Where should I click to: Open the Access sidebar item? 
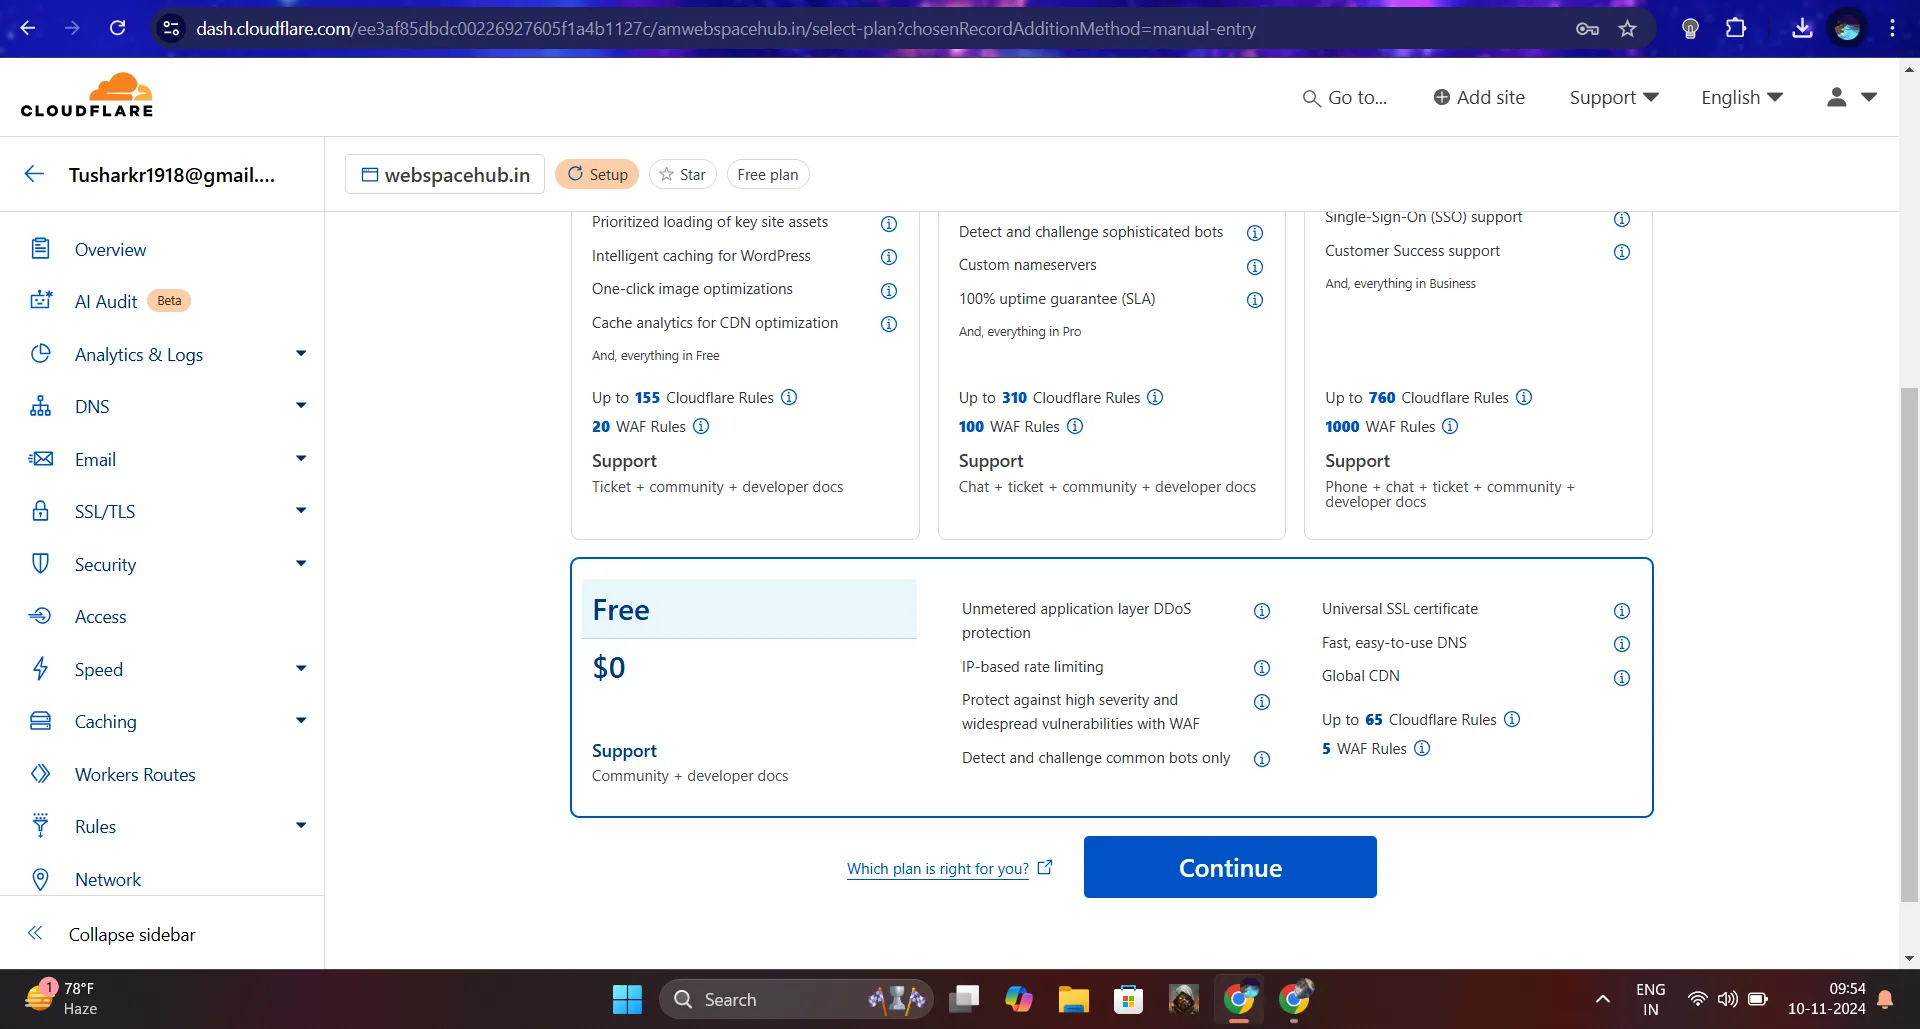100,617
